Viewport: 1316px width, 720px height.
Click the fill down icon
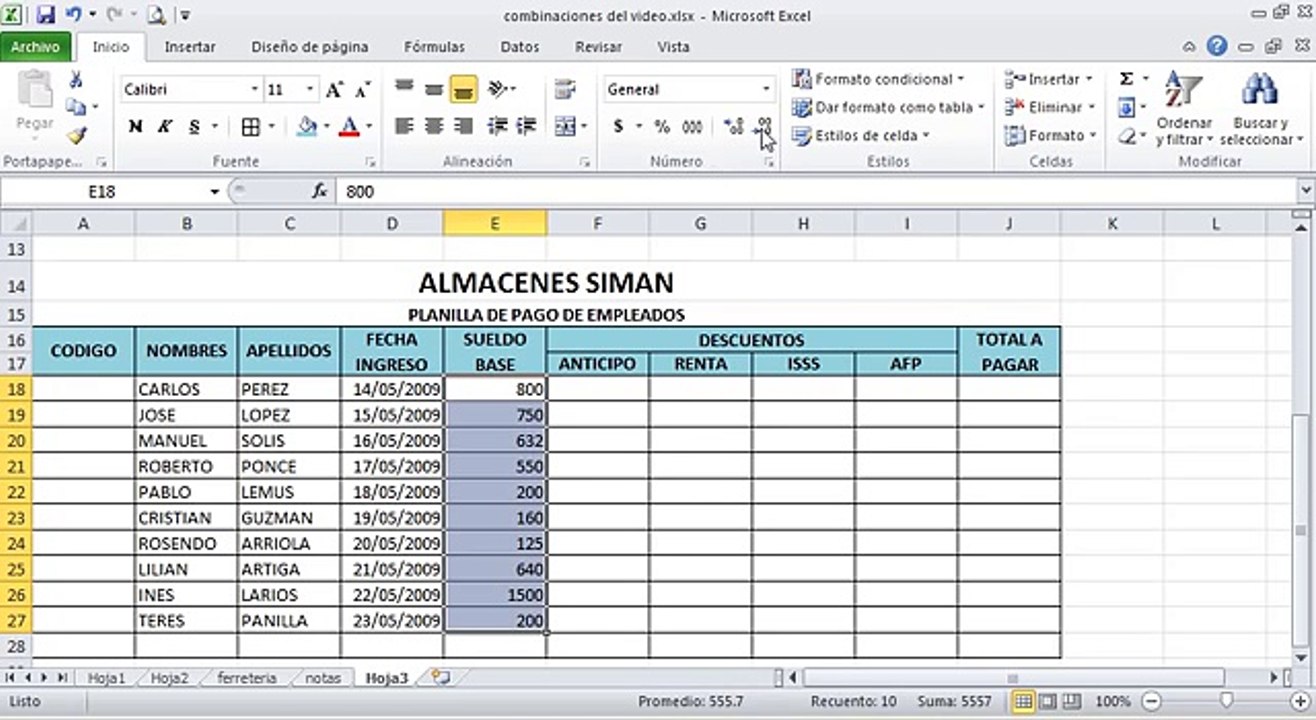[1126, 107]
